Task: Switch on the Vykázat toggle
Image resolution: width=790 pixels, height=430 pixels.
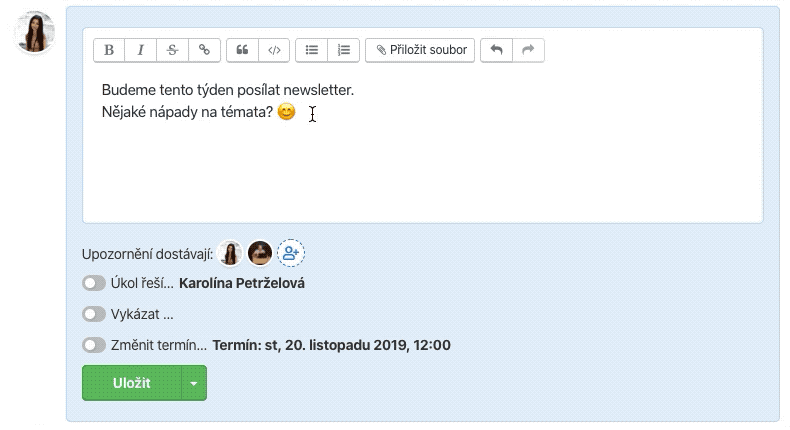Action: coord(94,314)
